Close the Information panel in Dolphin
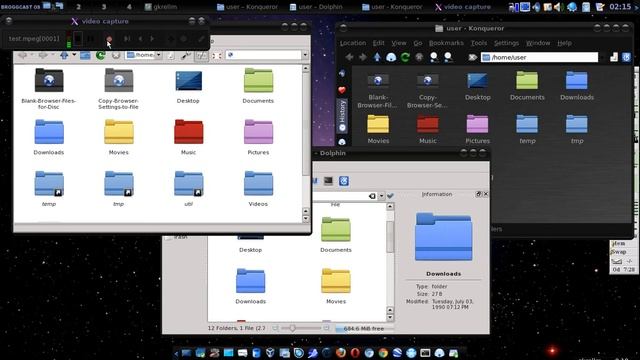 (486, 194)
